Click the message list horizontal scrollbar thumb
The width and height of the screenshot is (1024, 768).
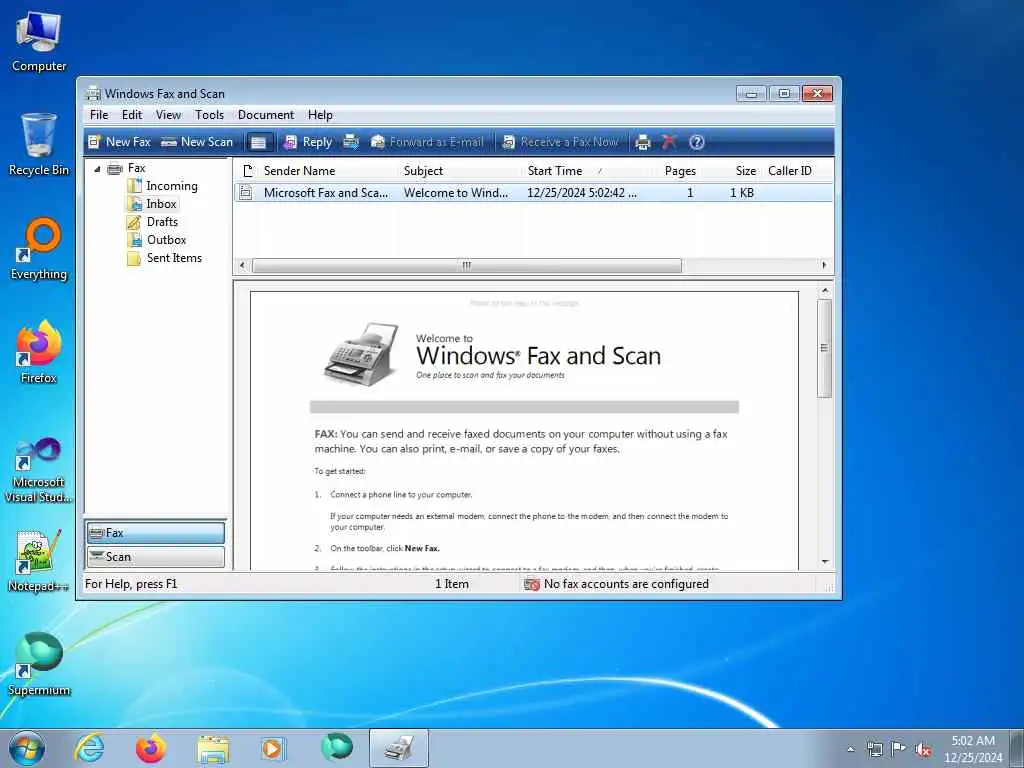point(466,265)
